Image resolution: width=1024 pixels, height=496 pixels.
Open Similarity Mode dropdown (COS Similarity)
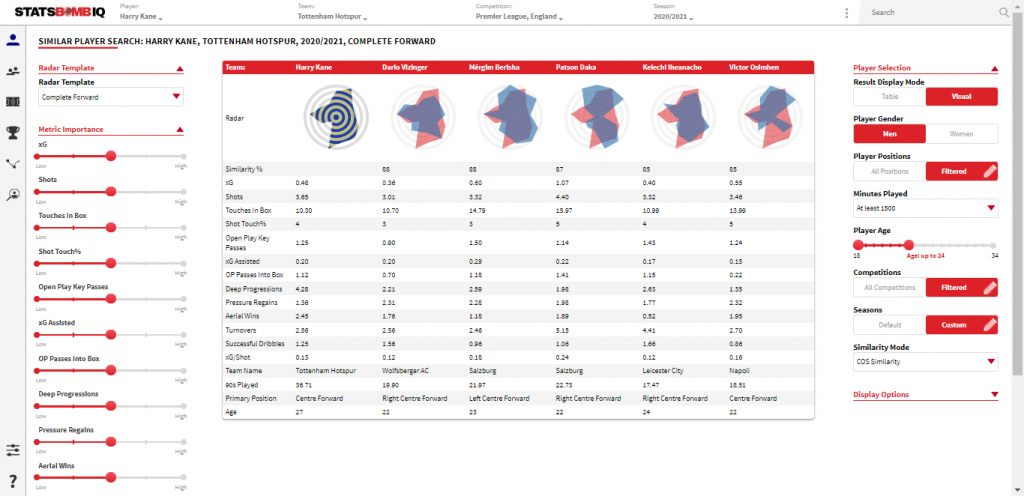click(x=925, y=362)
